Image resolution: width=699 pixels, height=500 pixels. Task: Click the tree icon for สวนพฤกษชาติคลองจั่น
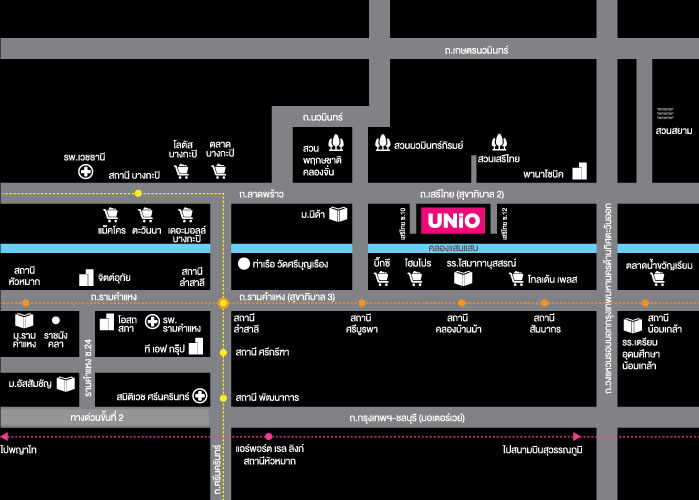(x=337, y=141)
